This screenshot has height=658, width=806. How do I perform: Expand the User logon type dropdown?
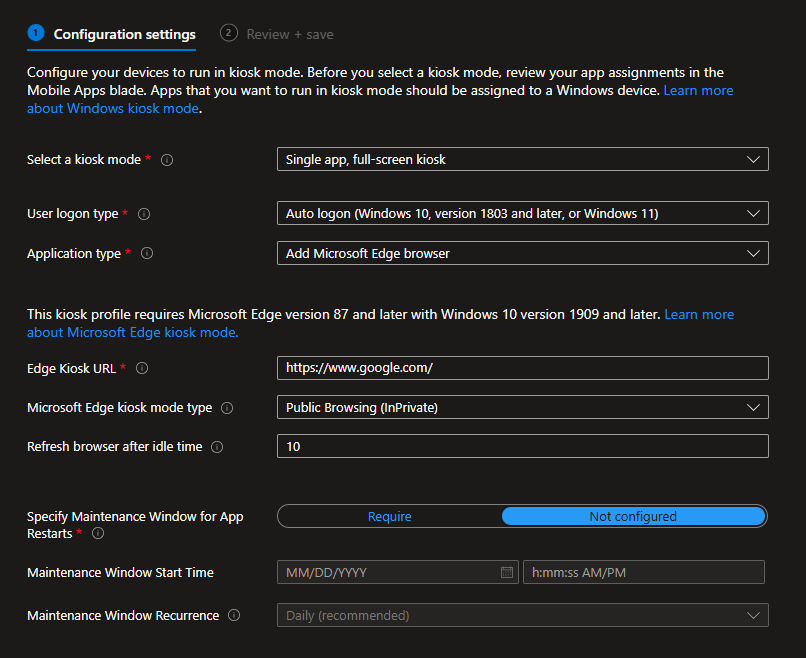coord(523,213)
